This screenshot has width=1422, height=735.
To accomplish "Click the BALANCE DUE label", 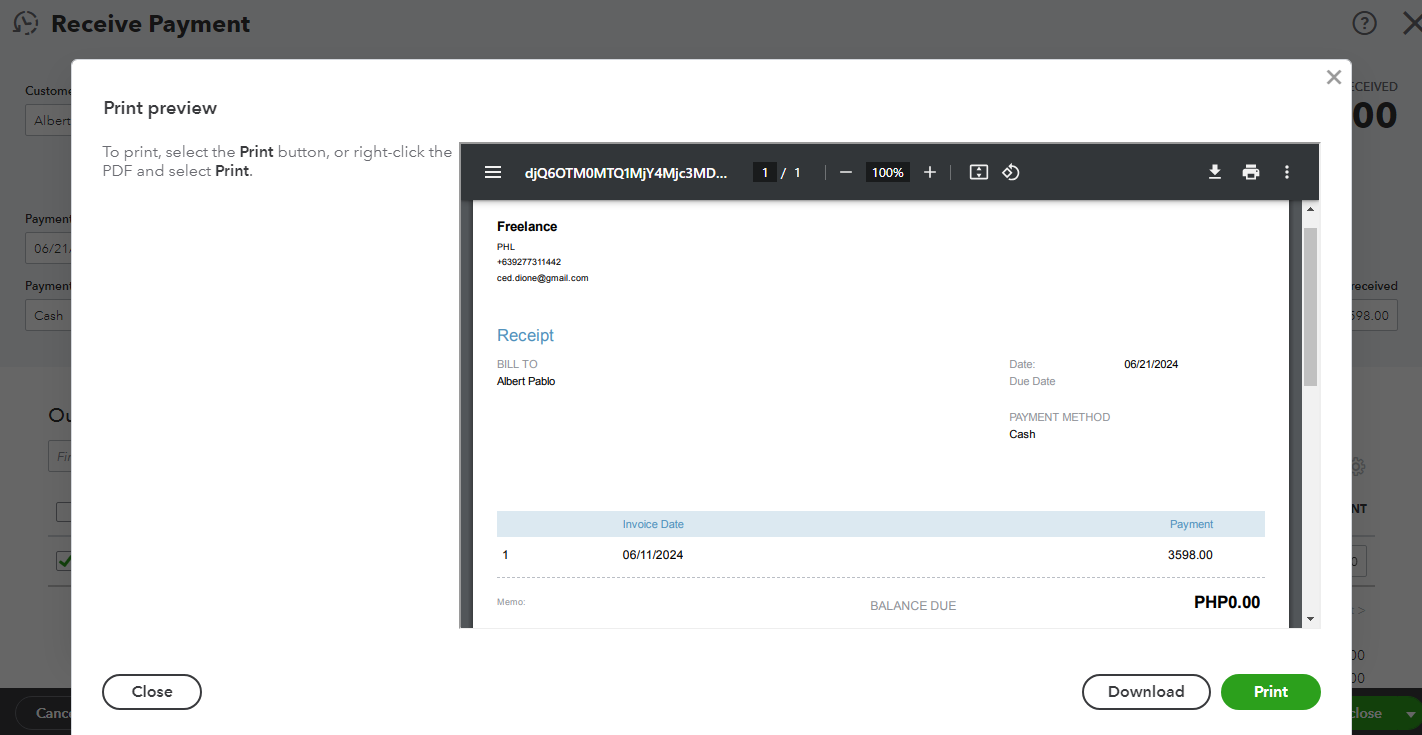I will pyautogui.click(x=913, y=606).
